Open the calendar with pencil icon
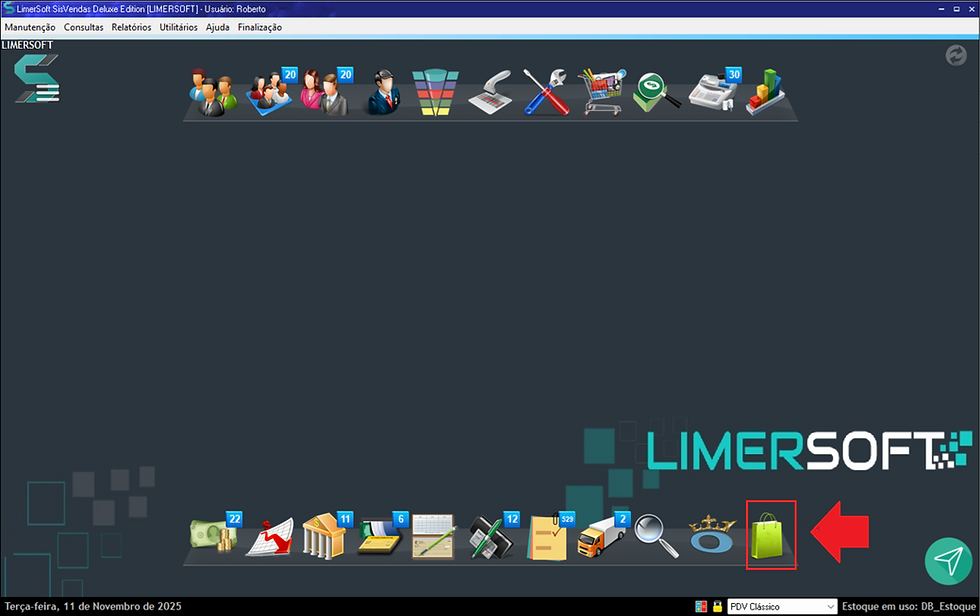The image size is (980, 616). (x=434, y=537)
